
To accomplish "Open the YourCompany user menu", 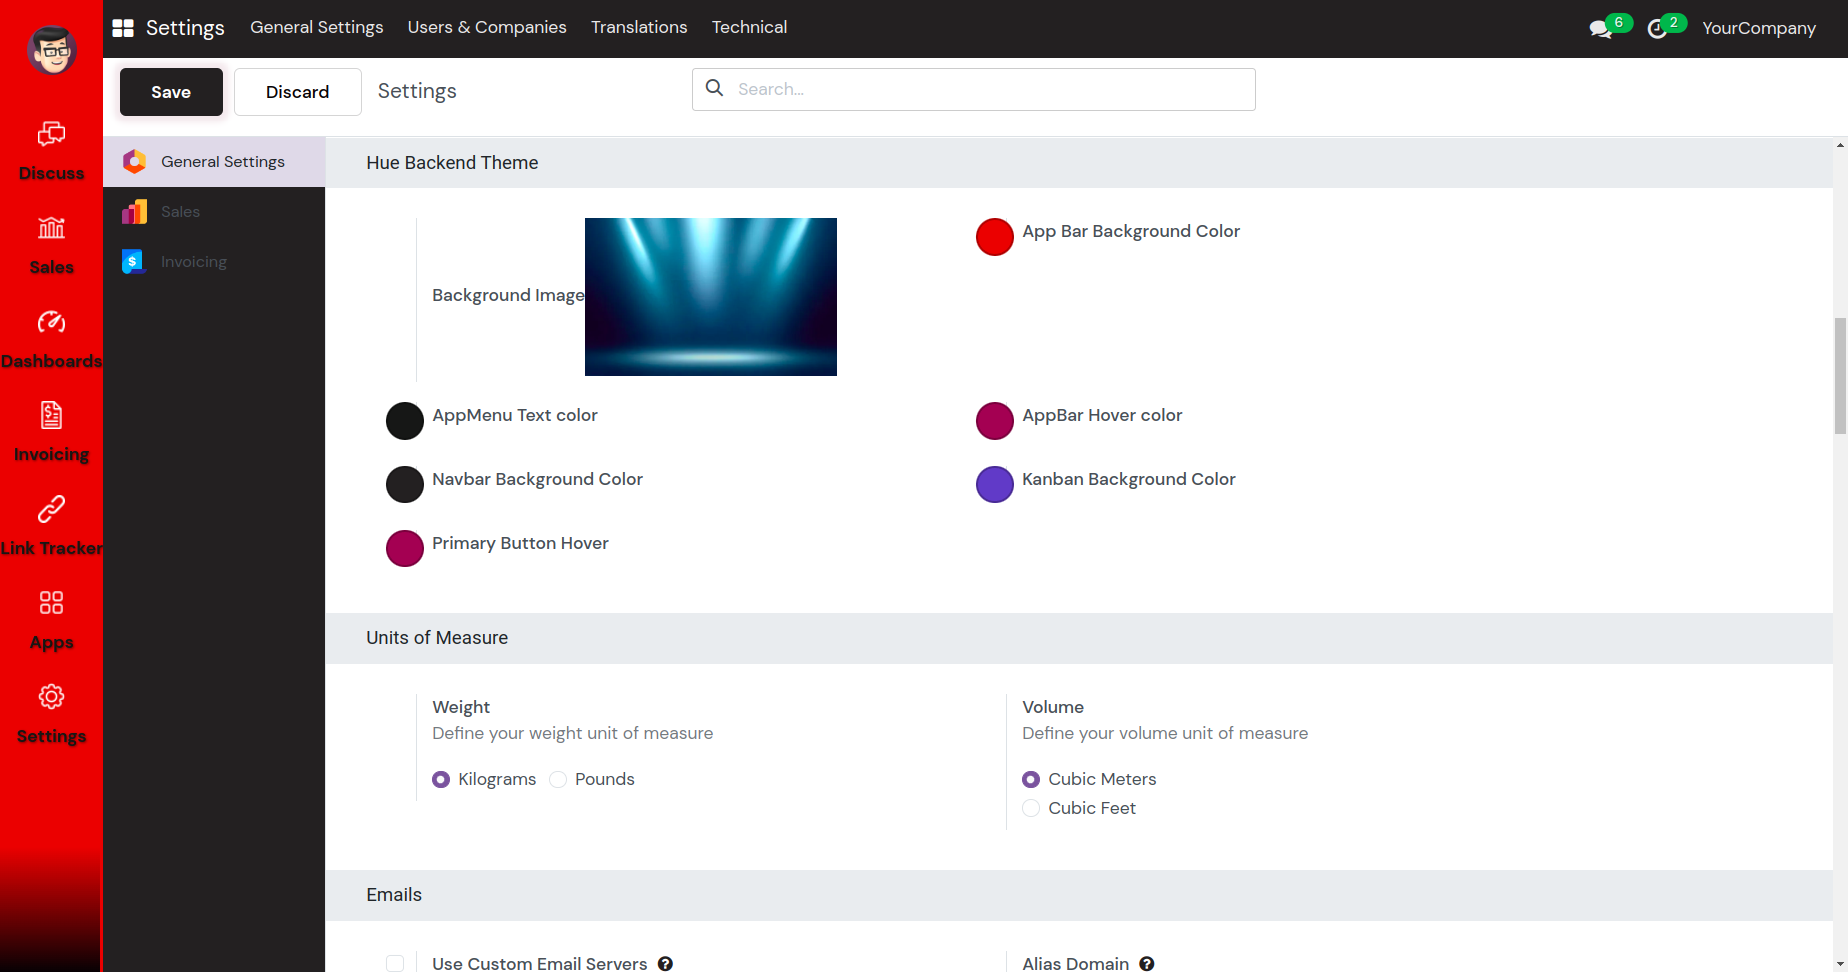I will (x=1758, y=28).
